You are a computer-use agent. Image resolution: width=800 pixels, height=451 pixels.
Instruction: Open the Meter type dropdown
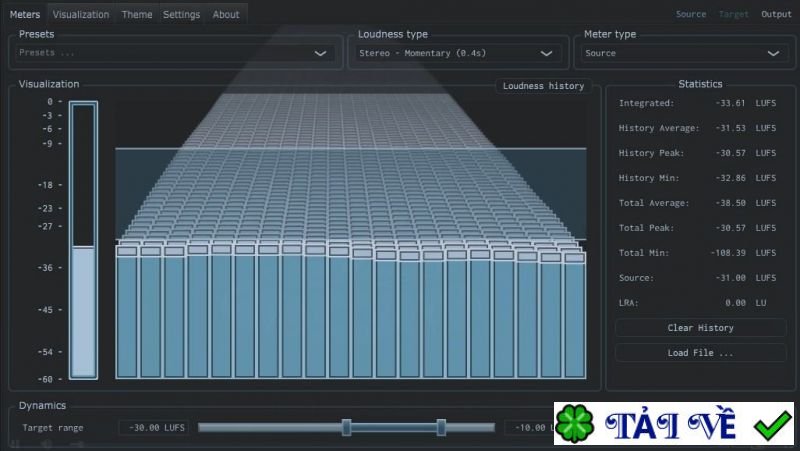pyautogui.click(x=685, y=53)
